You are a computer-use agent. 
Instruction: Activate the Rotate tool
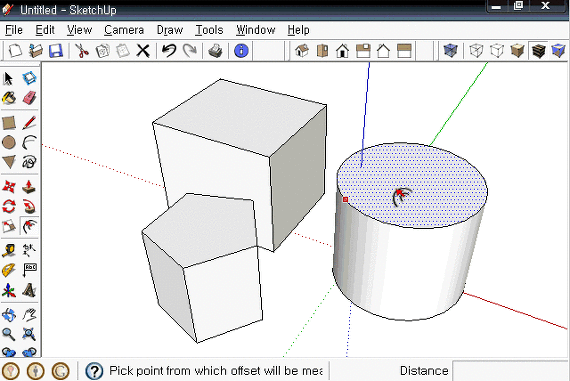point(9,206)
